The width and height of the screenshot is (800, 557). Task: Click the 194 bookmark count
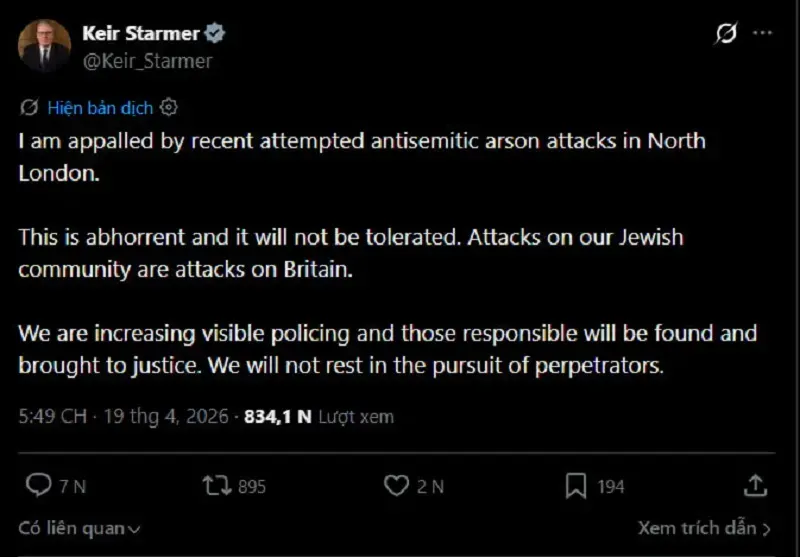pyautogui.click(x=610, y=487)
